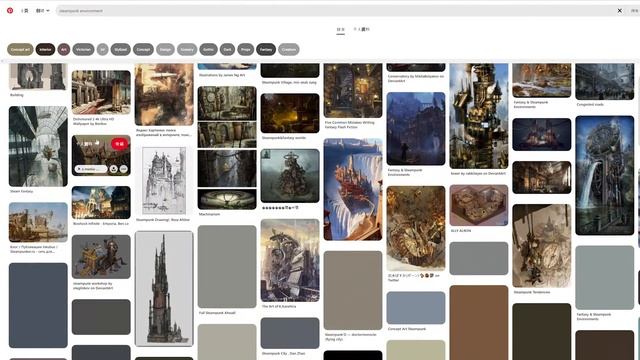
Task: Open the floating city waterfall pin
Action: (353, 189)
